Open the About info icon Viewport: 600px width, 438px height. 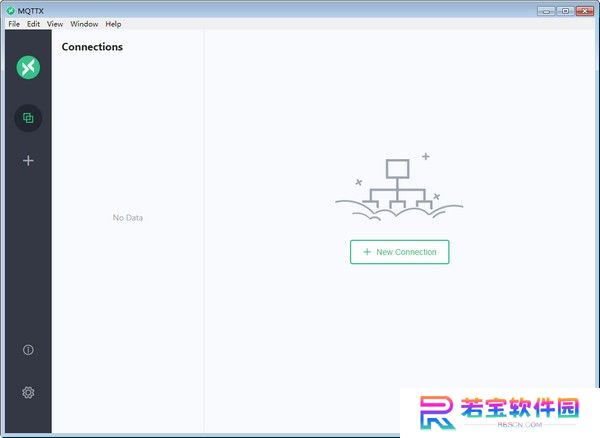28,350
